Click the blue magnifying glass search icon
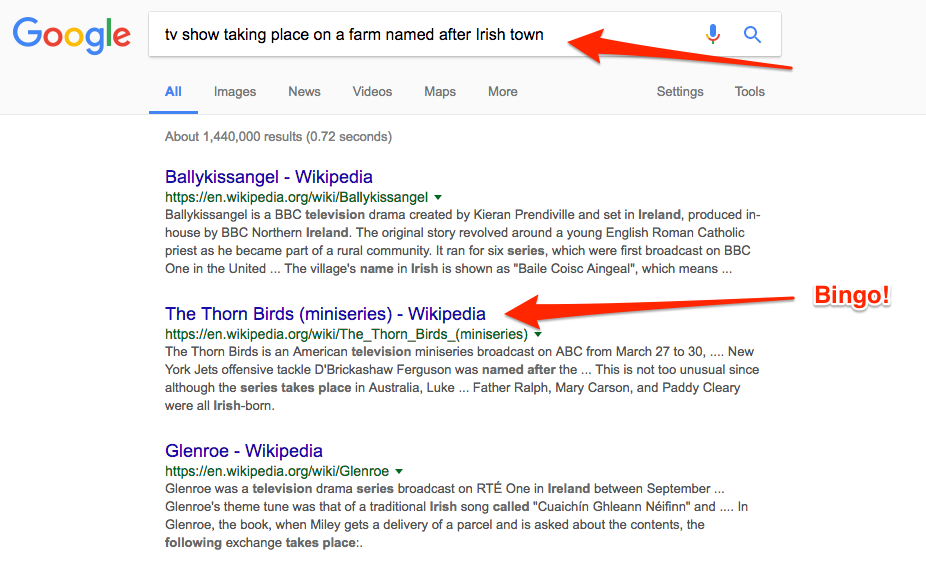926x567 pixels. click(752, 34)
